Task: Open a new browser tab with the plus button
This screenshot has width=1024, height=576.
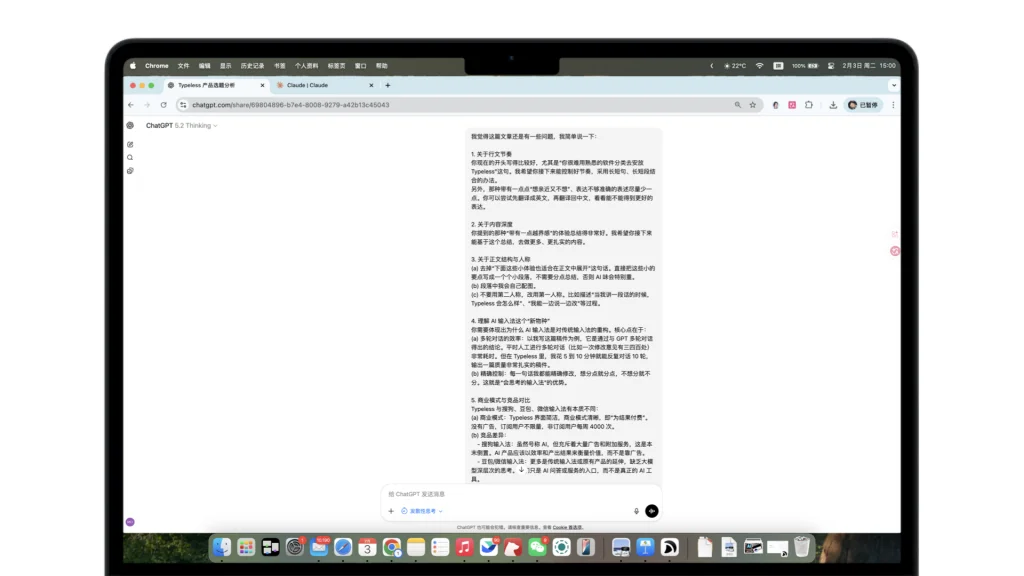Action: (386, 85)
